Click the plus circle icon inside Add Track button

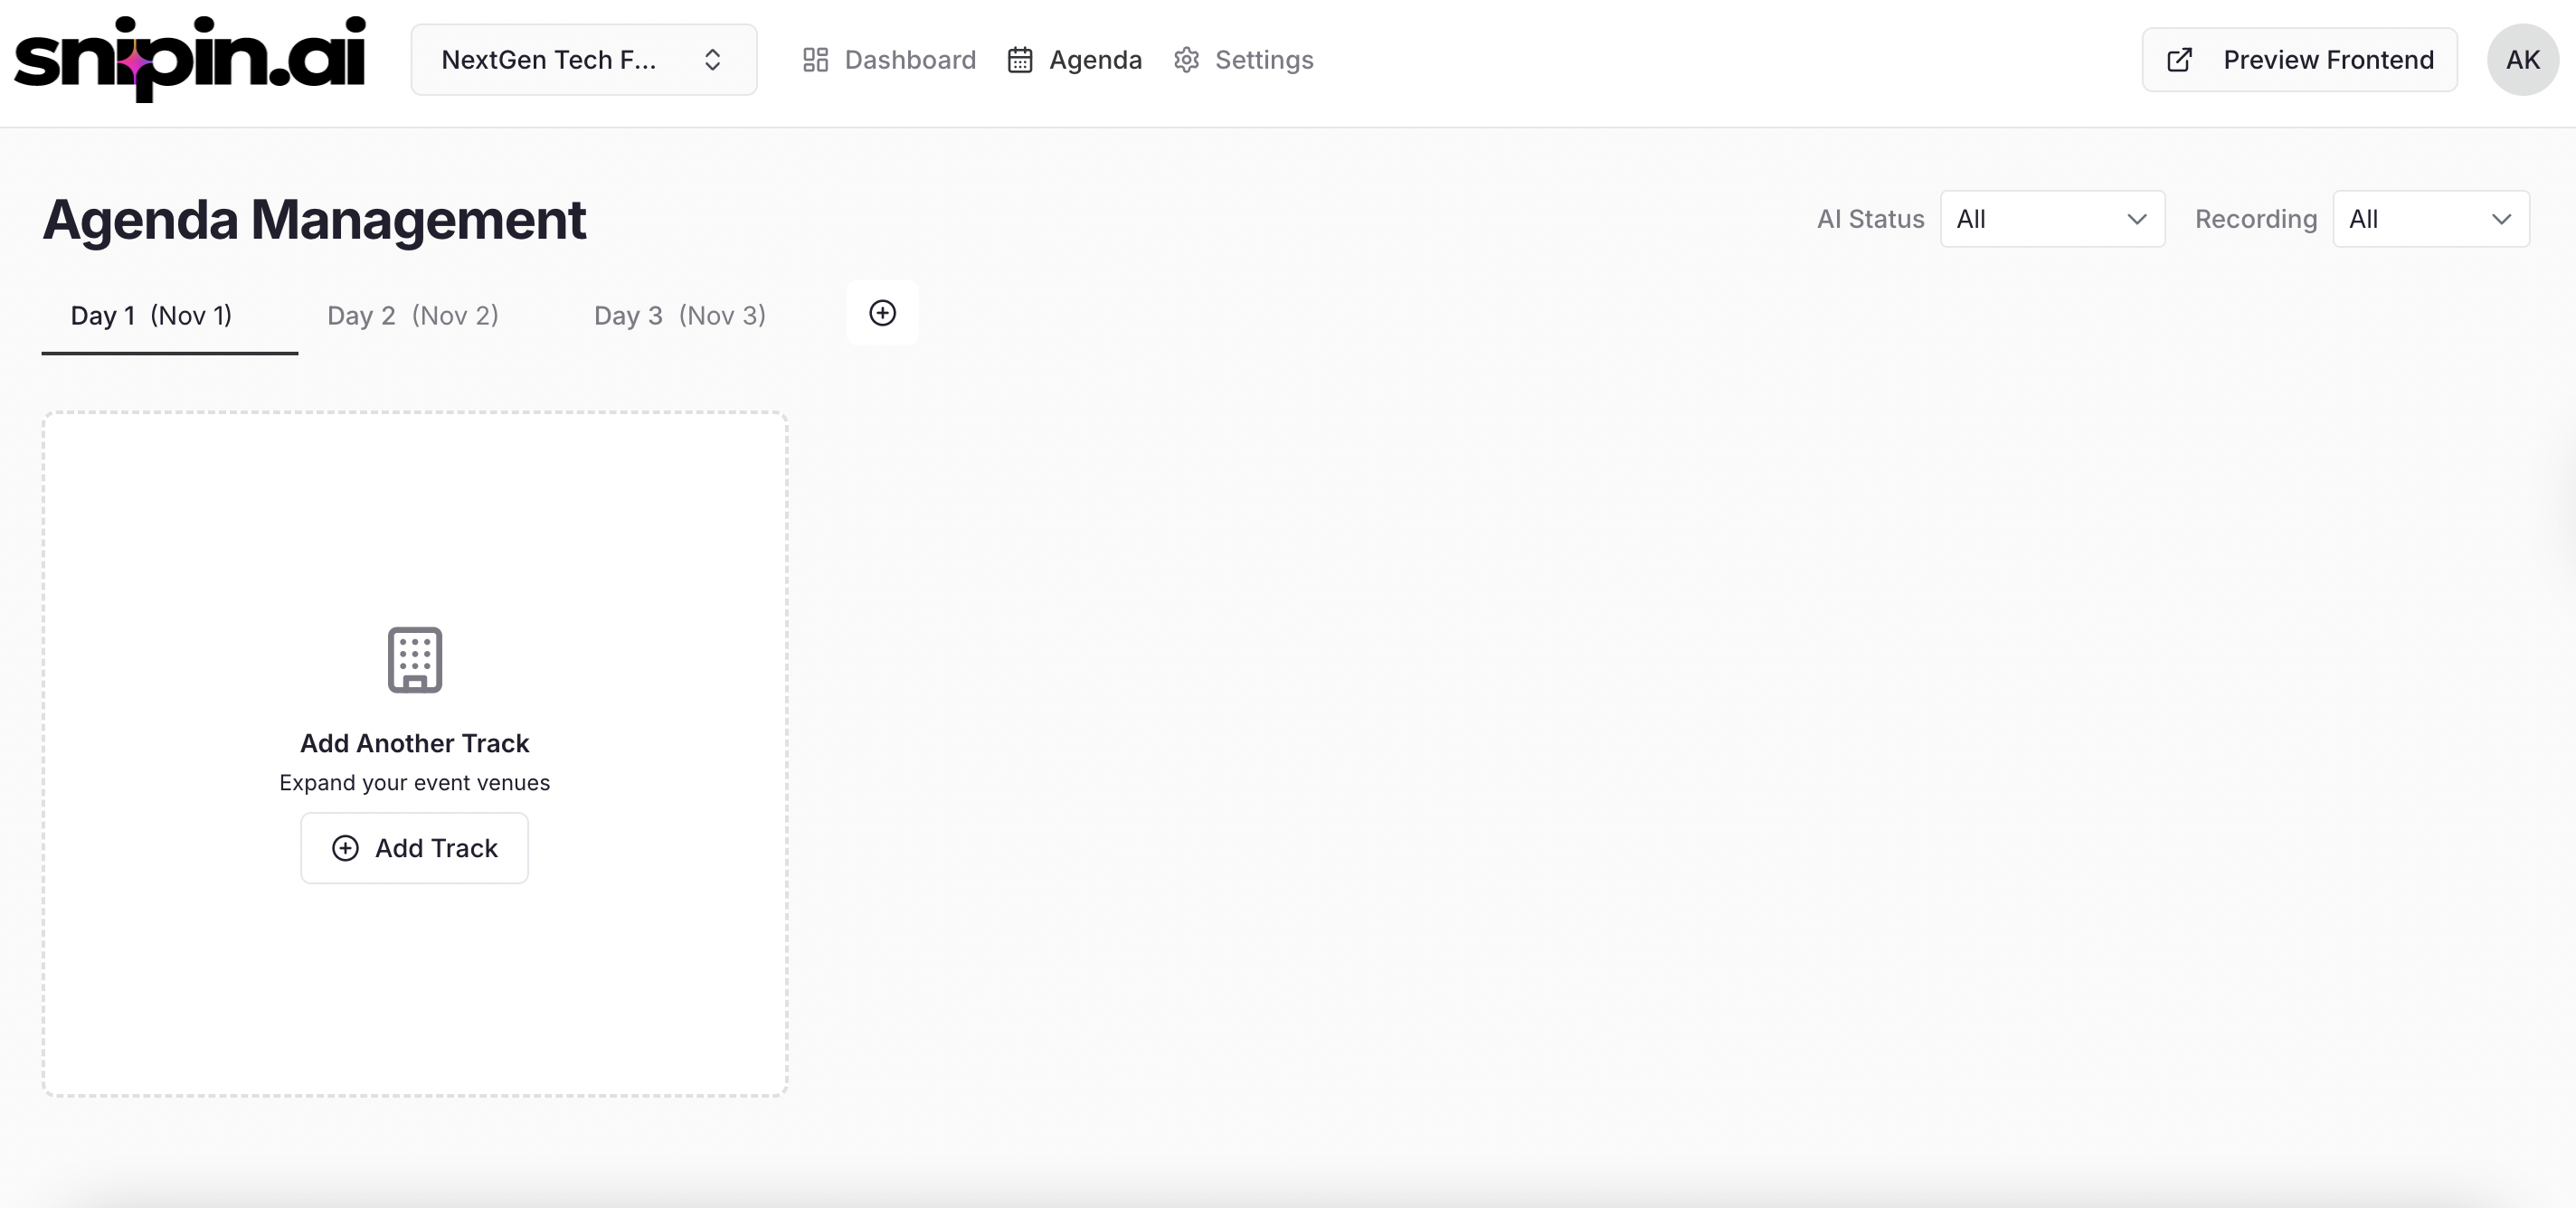point(345,848)
